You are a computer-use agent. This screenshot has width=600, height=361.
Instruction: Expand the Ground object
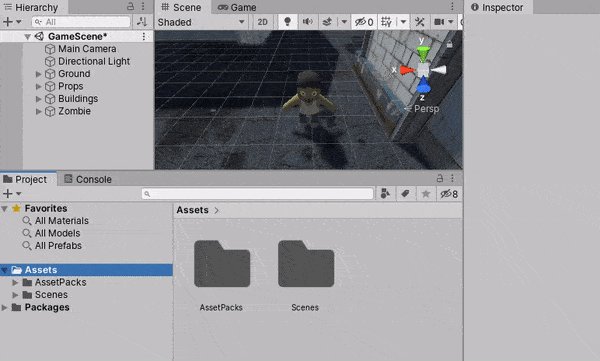(38, 74)
